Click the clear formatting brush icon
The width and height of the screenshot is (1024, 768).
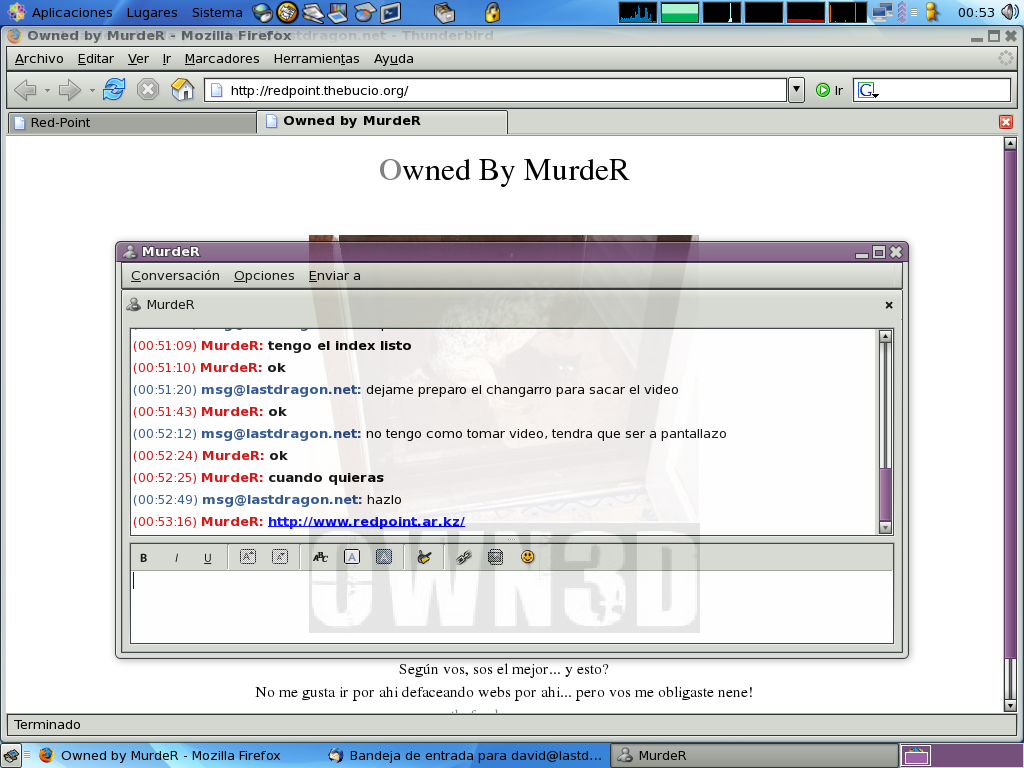424,557
